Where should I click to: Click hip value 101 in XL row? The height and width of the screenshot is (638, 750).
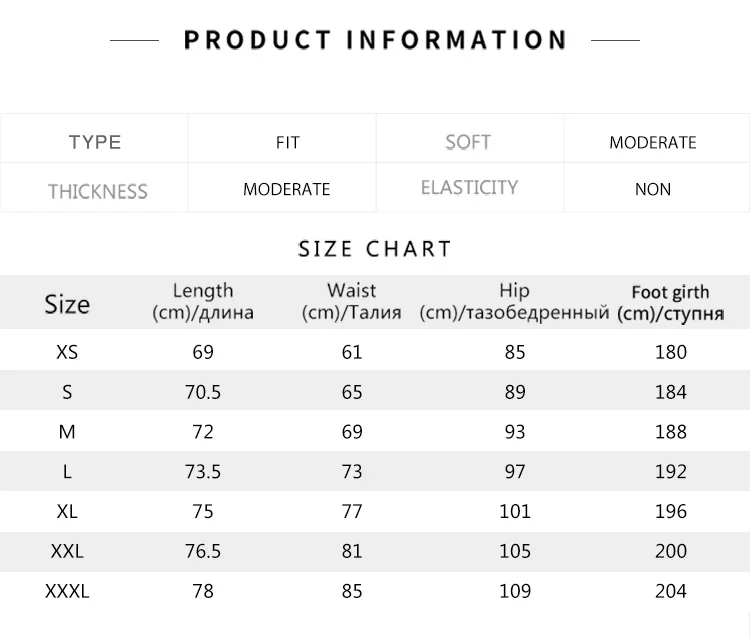[515, 511]
